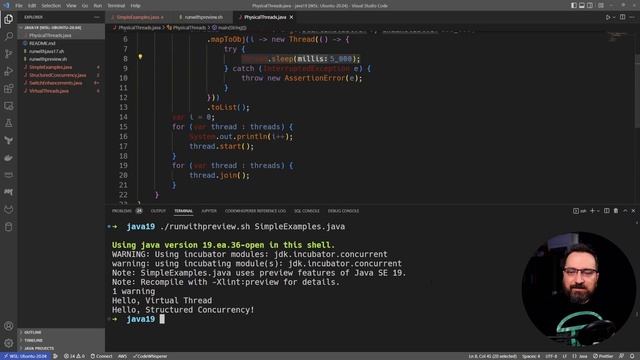
Task: Expand the Java Projects section
Action: pos(61,349)
